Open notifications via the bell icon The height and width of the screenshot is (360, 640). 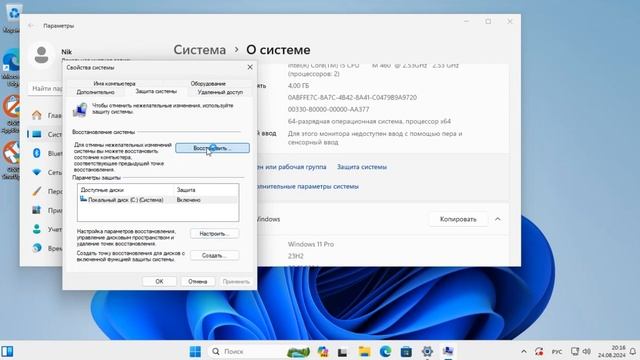[633, 351]
